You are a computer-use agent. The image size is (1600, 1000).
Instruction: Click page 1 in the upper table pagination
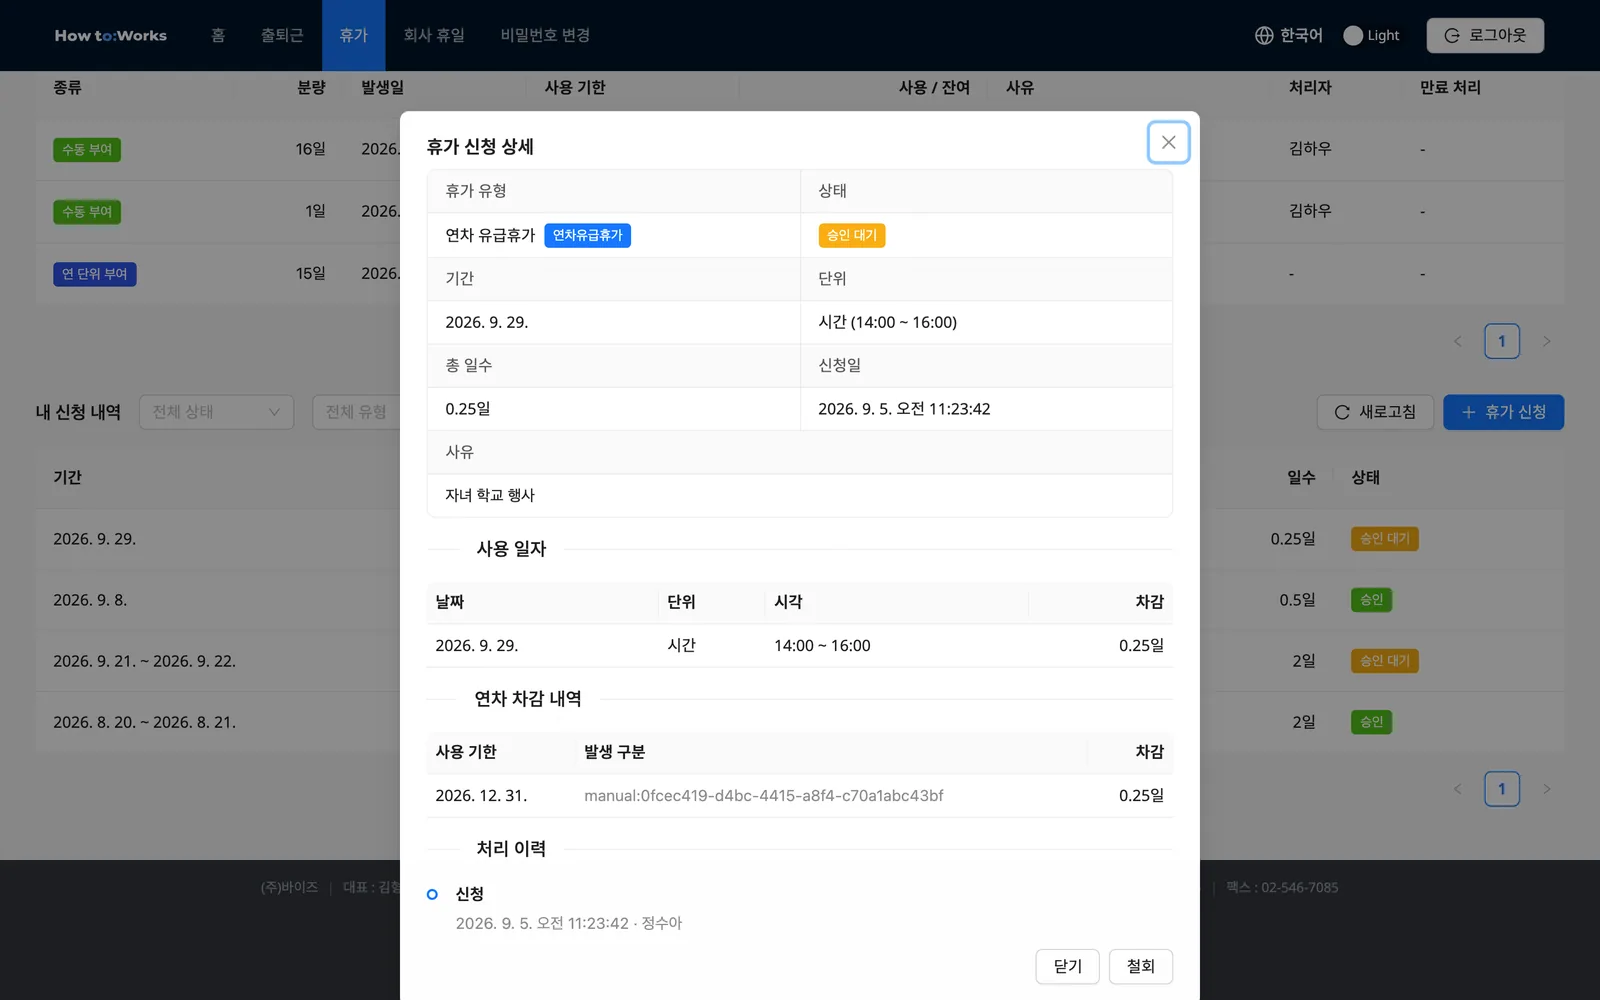pyautogui.click(x=1501, y=341)
